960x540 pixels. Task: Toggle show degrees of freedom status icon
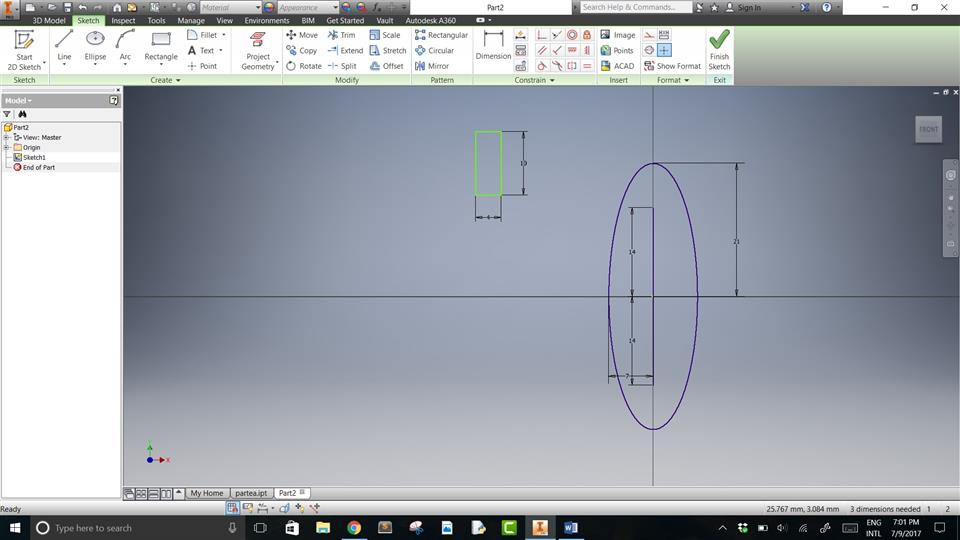(x=299, y=508)
